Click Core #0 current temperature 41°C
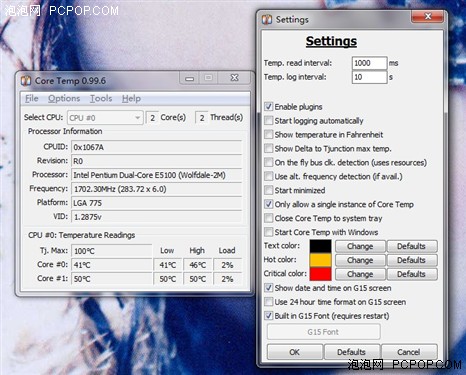Image resolution: width=466 pixels, height=375 pixels. point(112,265)
